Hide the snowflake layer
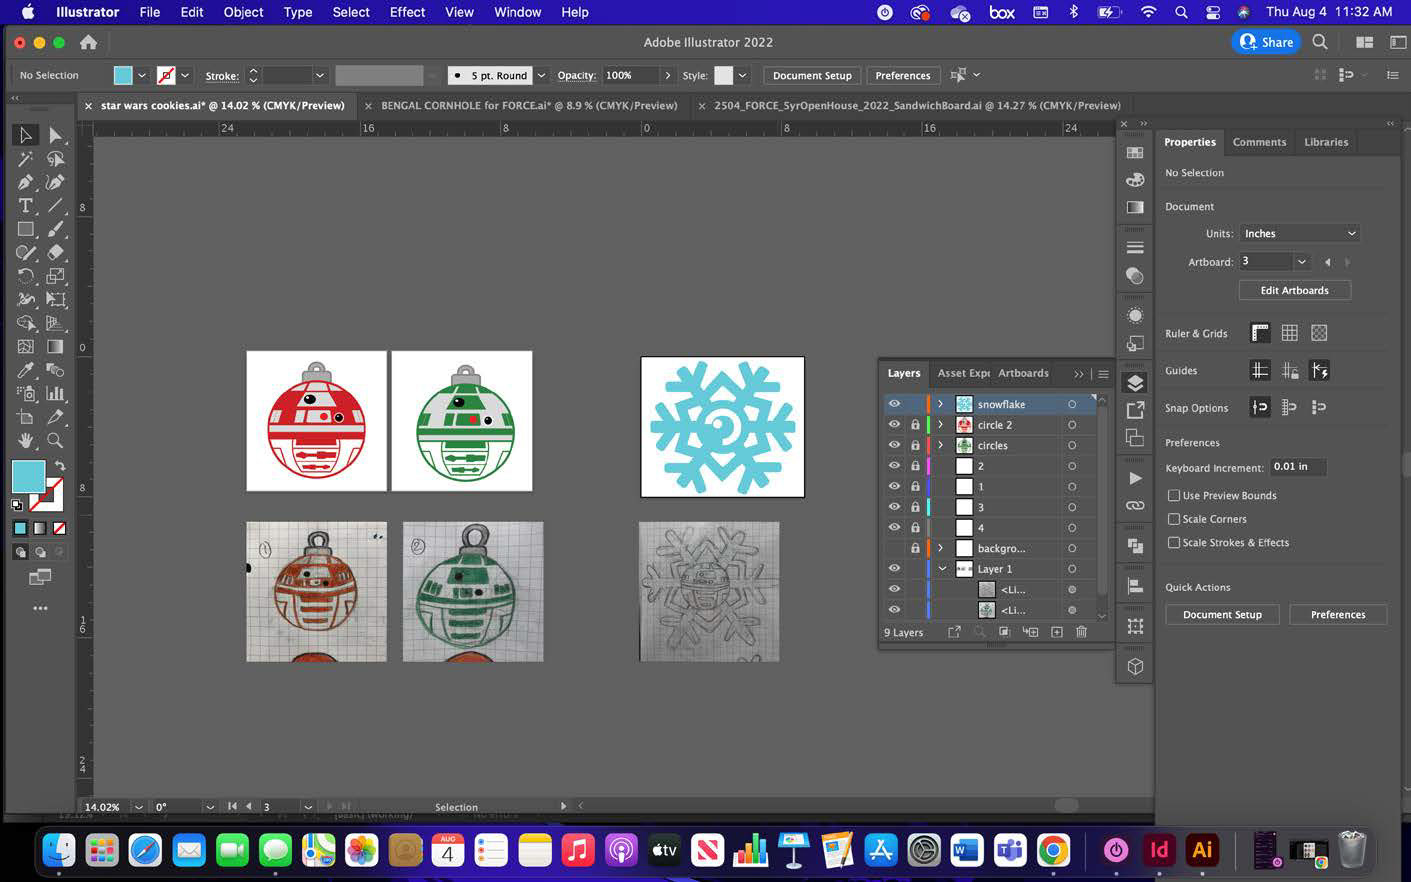The height and width of the screenshot is (882, 1411). click(894, 404)
